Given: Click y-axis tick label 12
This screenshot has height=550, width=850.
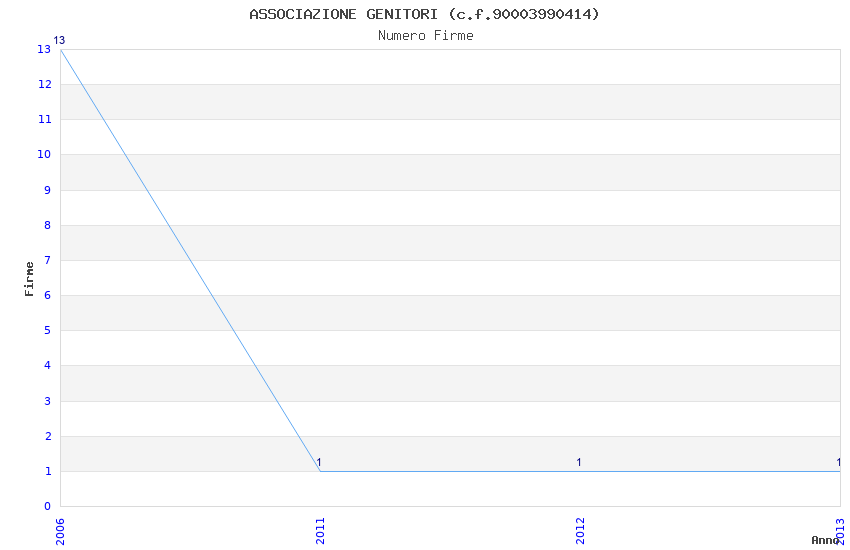Looking at the screenshot, I should point(45,85).
